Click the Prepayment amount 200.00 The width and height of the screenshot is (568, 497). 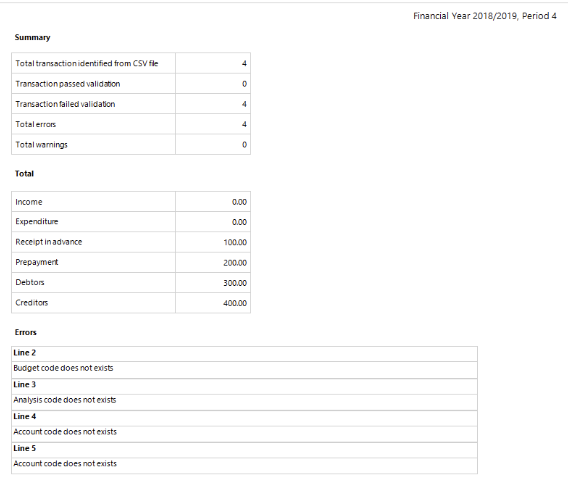(x=235, y=263)
